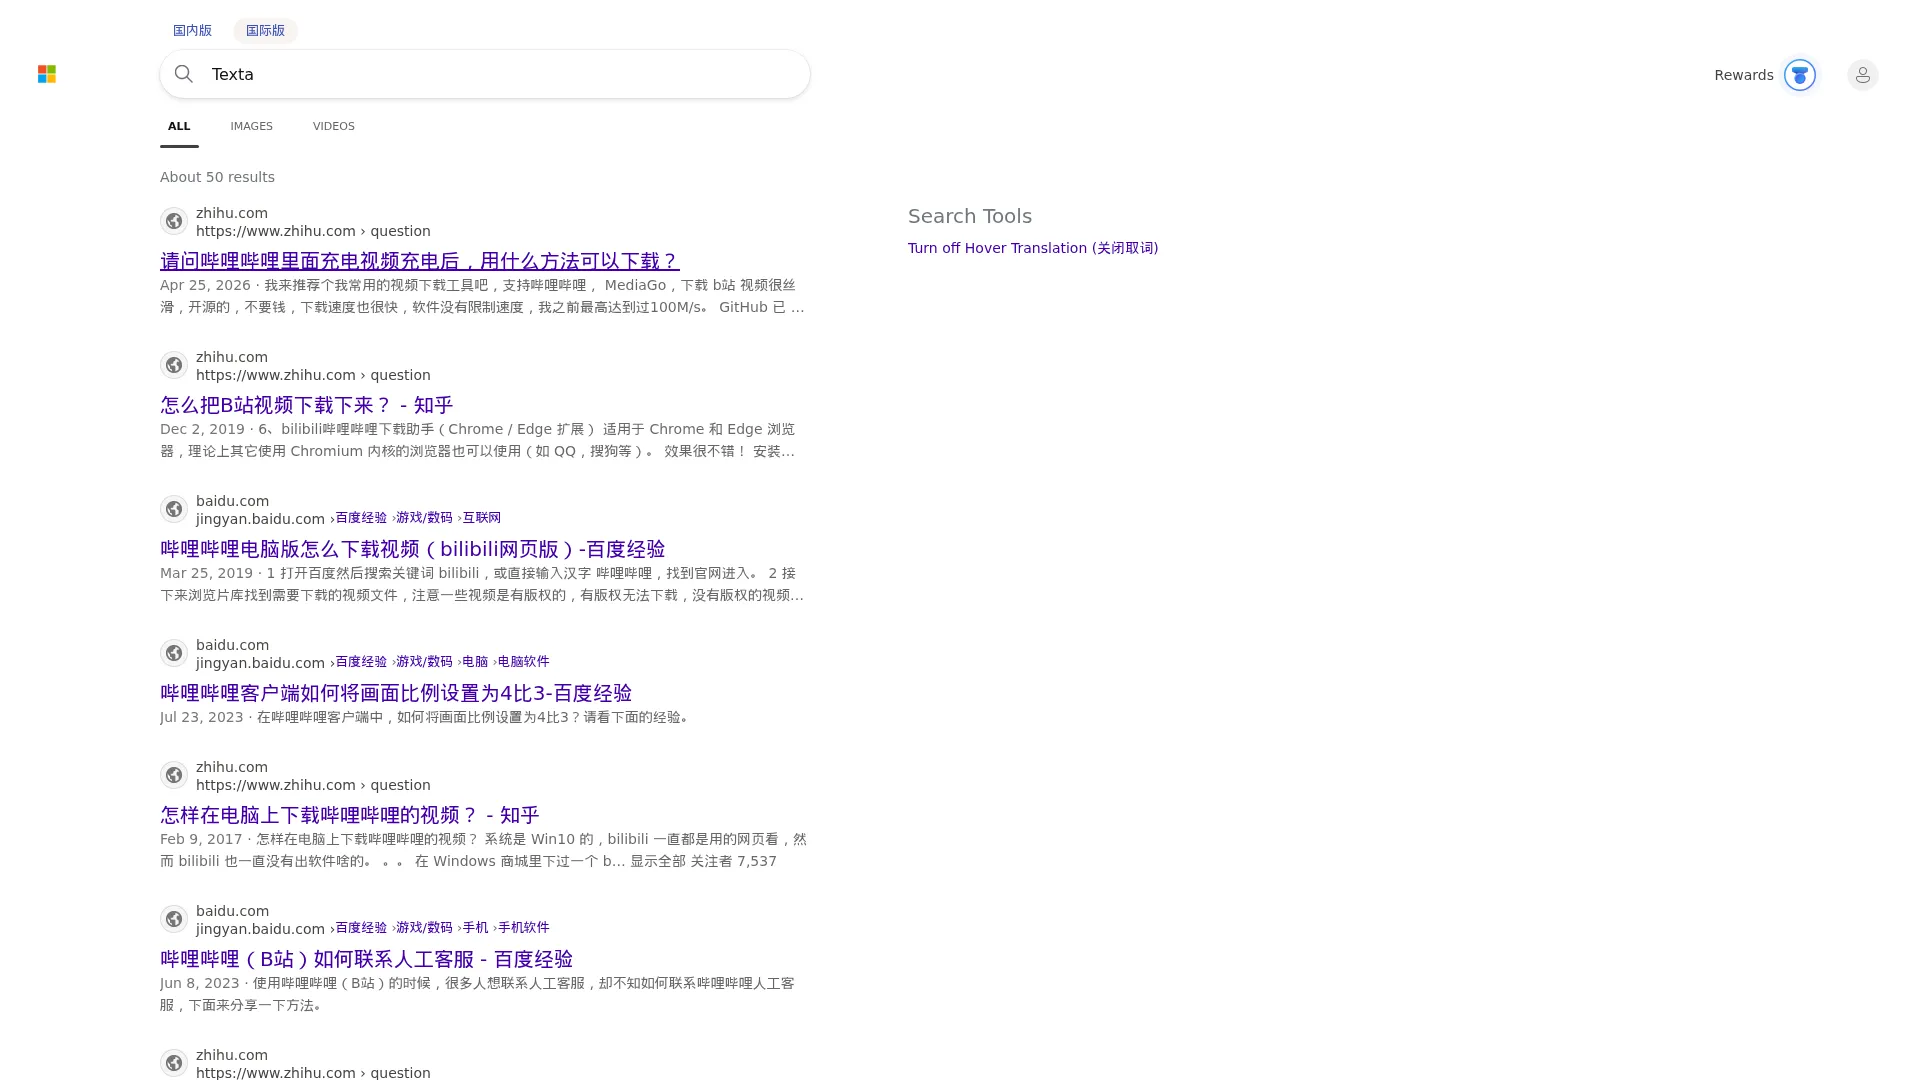1920x1080 pixels.
Task: Click snippet dated Dec 2, 2019
Action: tap(478, 440)
